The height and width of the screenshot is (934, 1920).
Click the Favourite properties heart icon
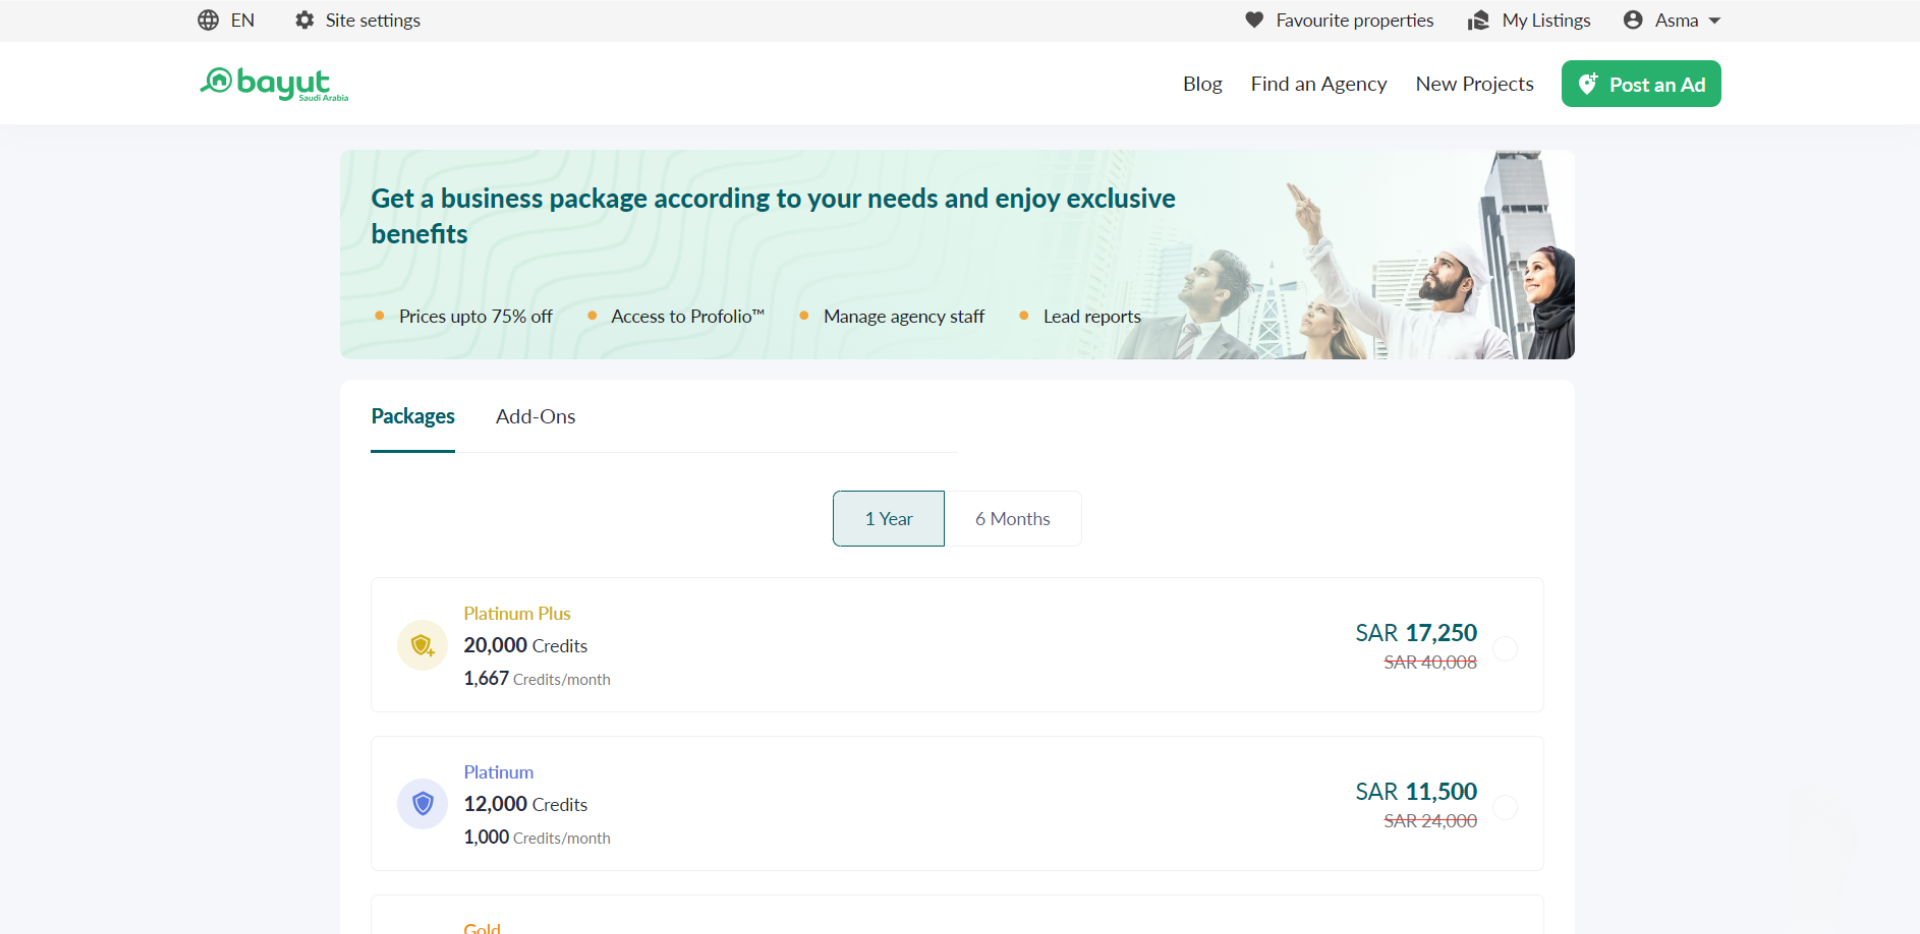coord(1254,20)
